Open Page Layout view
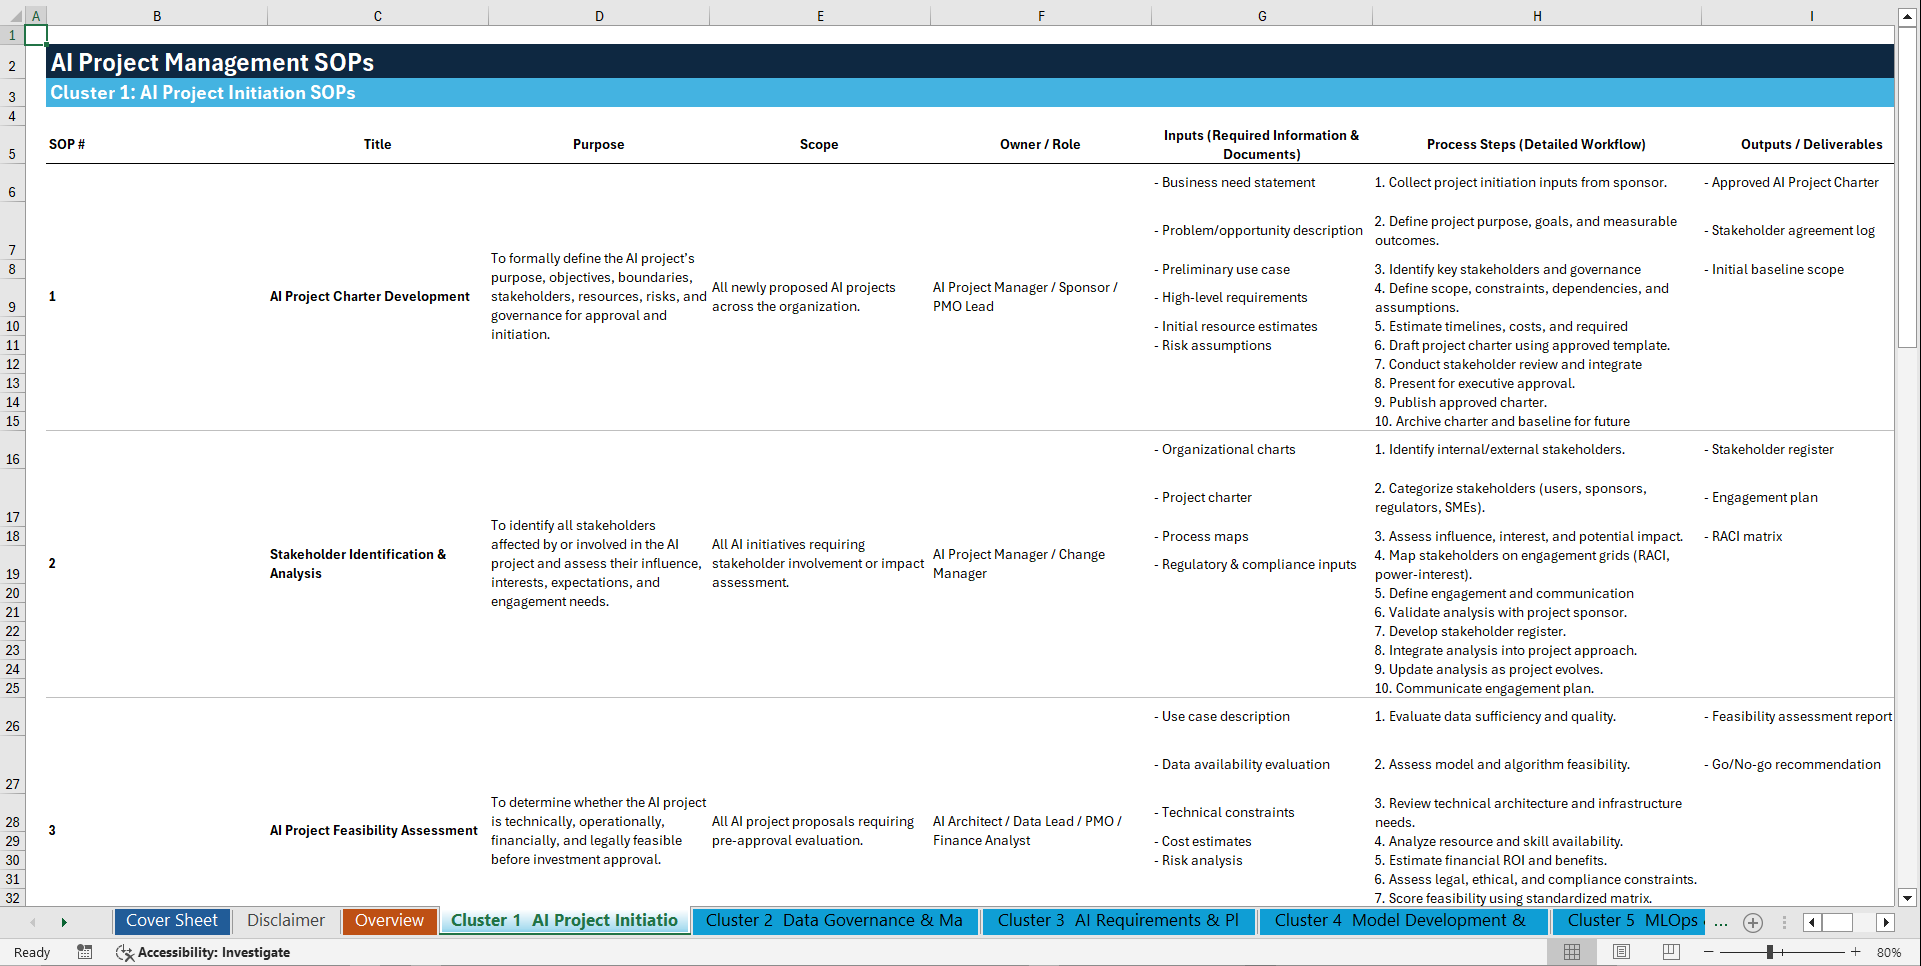 [1620, 952]
